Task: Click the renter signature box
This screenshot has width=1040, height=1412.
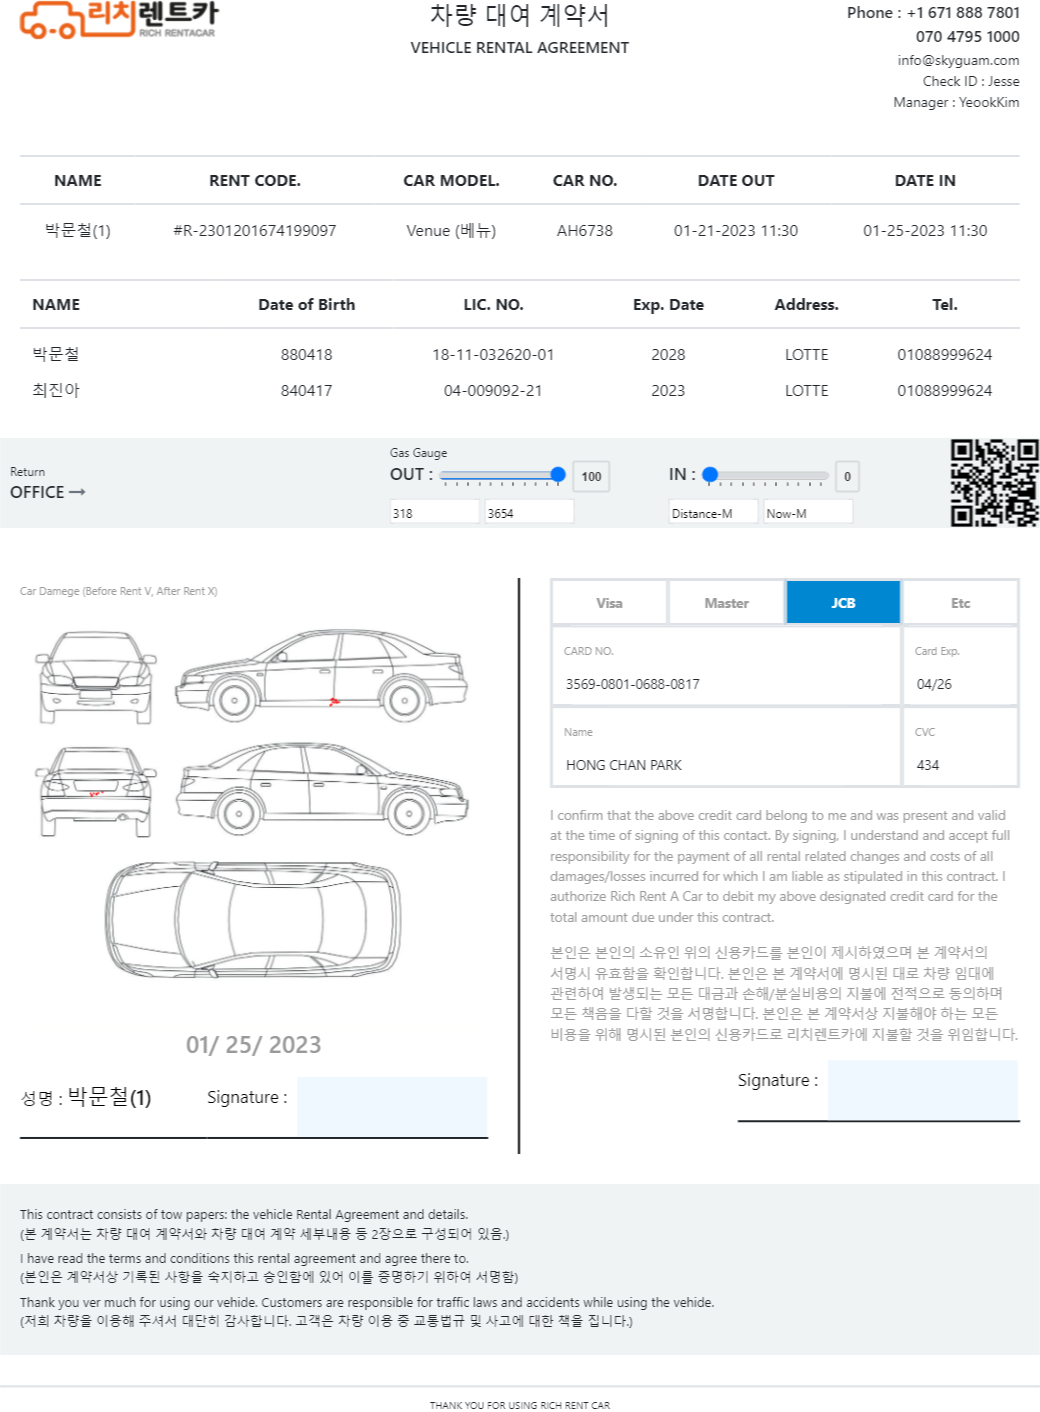Action: click(392, 1106)
